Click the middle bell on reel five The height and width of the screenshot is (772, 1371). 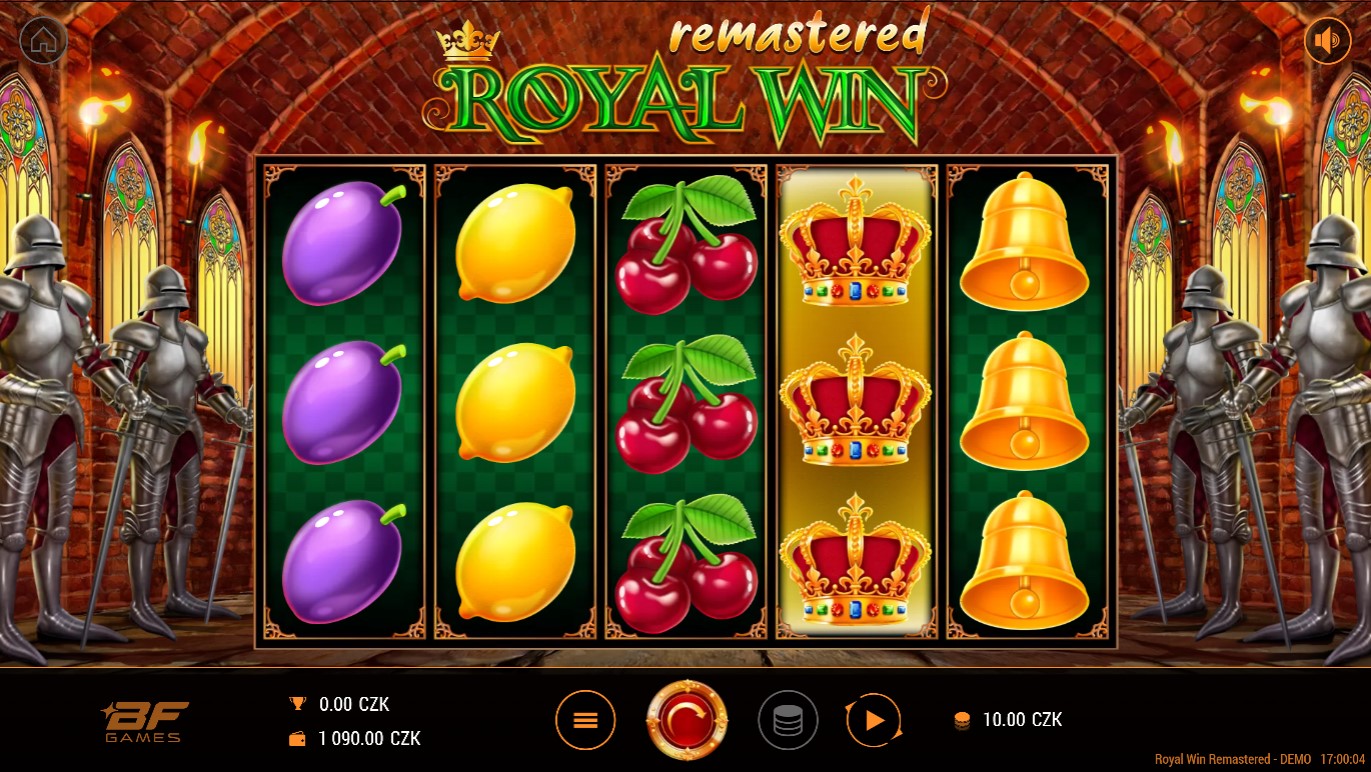click(x=1024, y=402)
